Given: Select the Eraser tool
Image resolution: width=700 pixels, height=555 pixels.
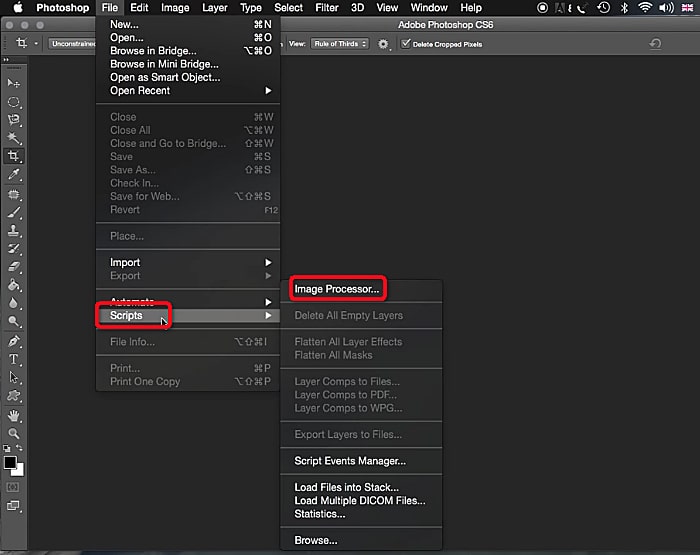Looking at the screenshot, I should click(13, 267).
